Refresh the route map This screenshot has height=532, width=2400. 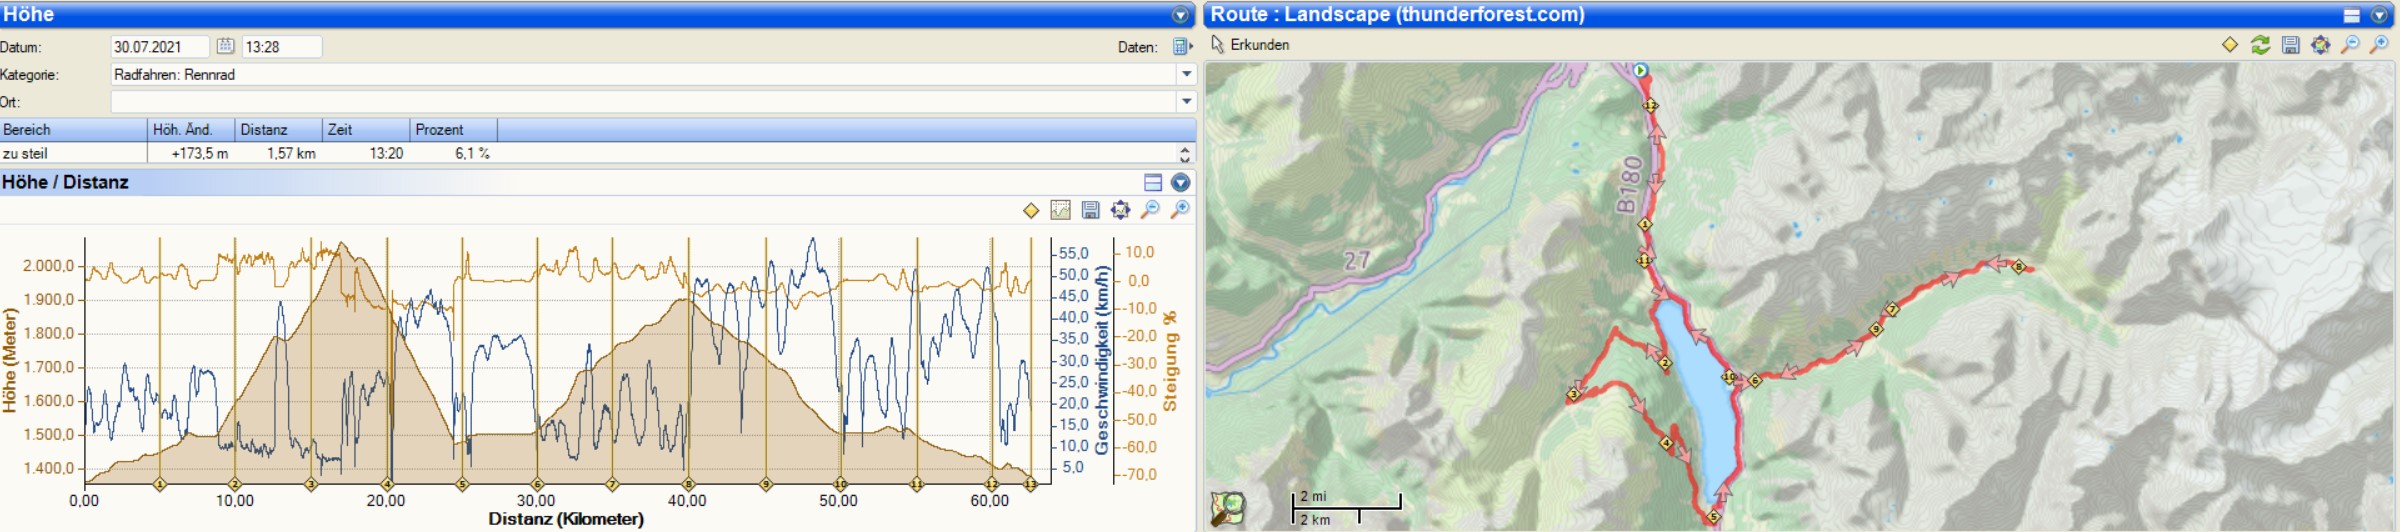2260,45
